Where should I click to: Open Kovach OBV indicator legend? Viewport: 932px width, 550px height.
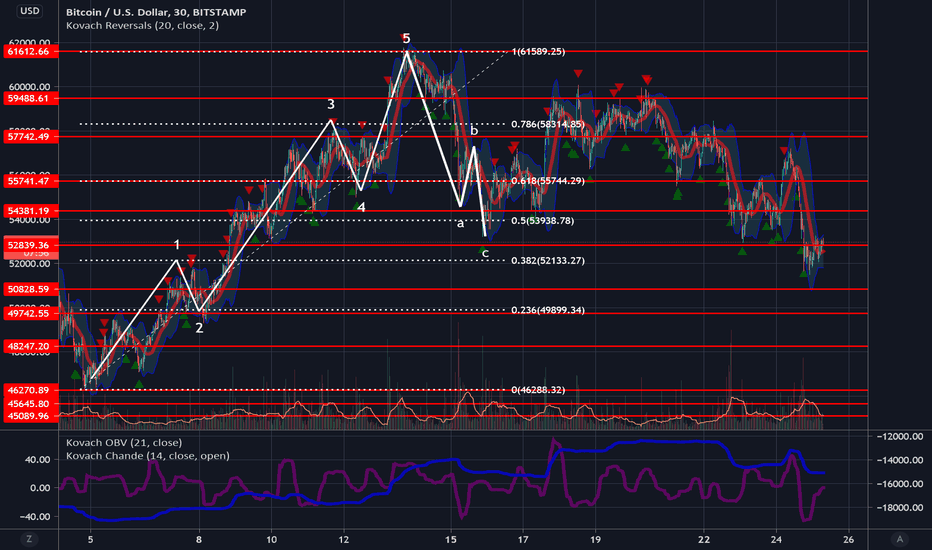[124, 442]
